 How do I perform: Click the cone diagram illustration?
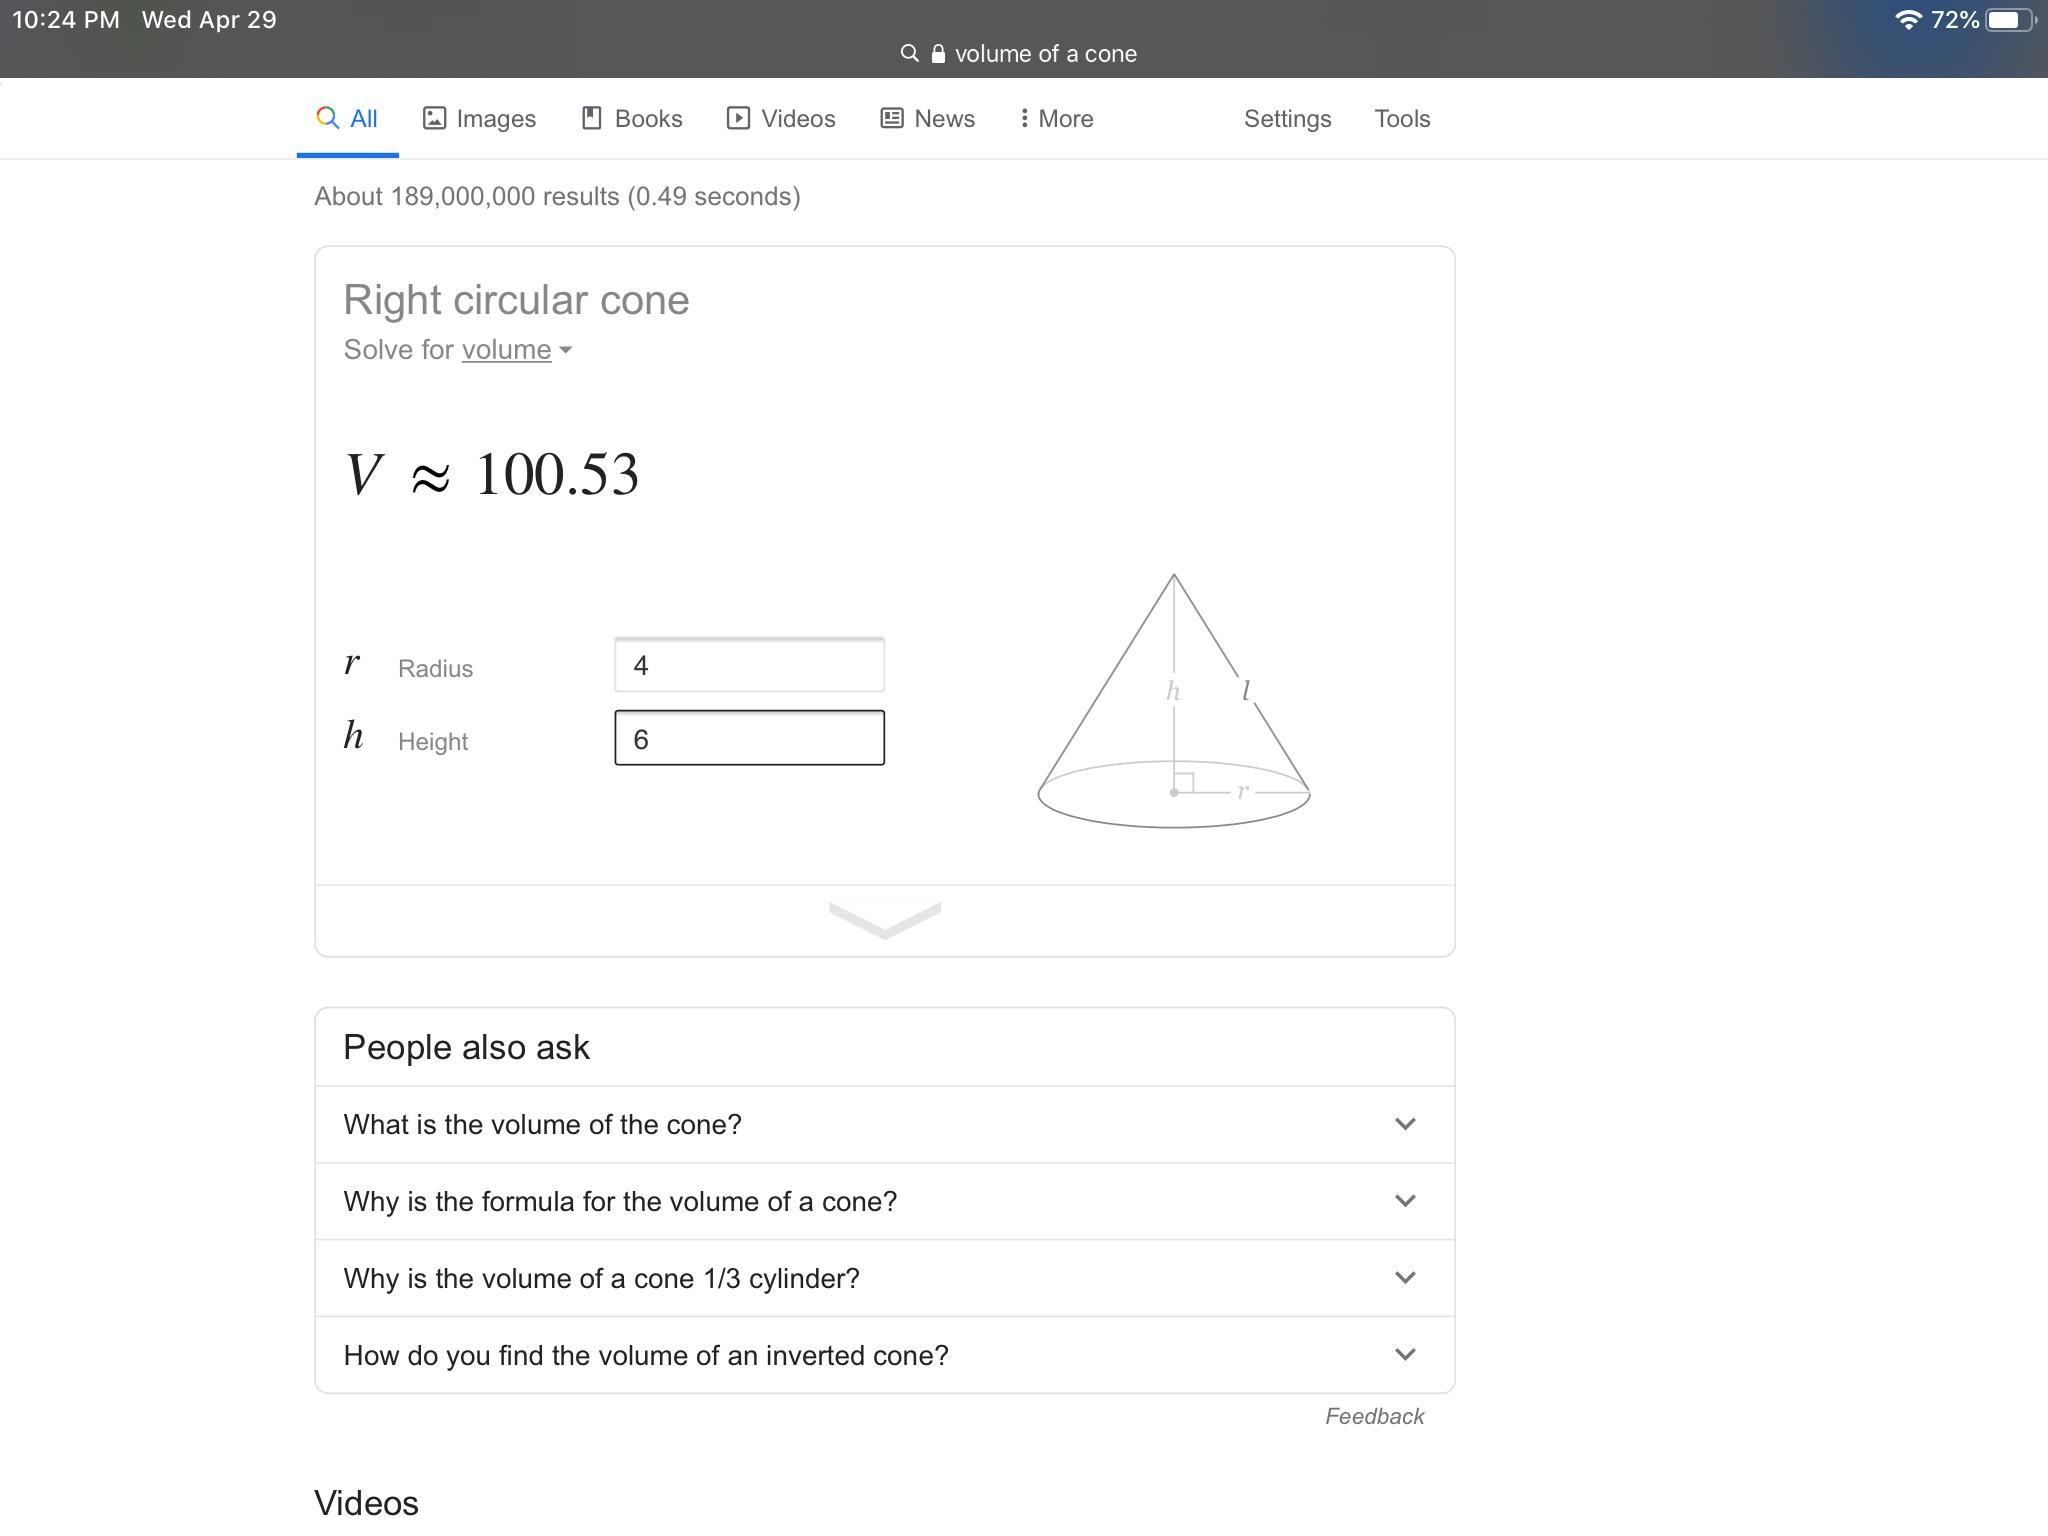click(1174, 702)
